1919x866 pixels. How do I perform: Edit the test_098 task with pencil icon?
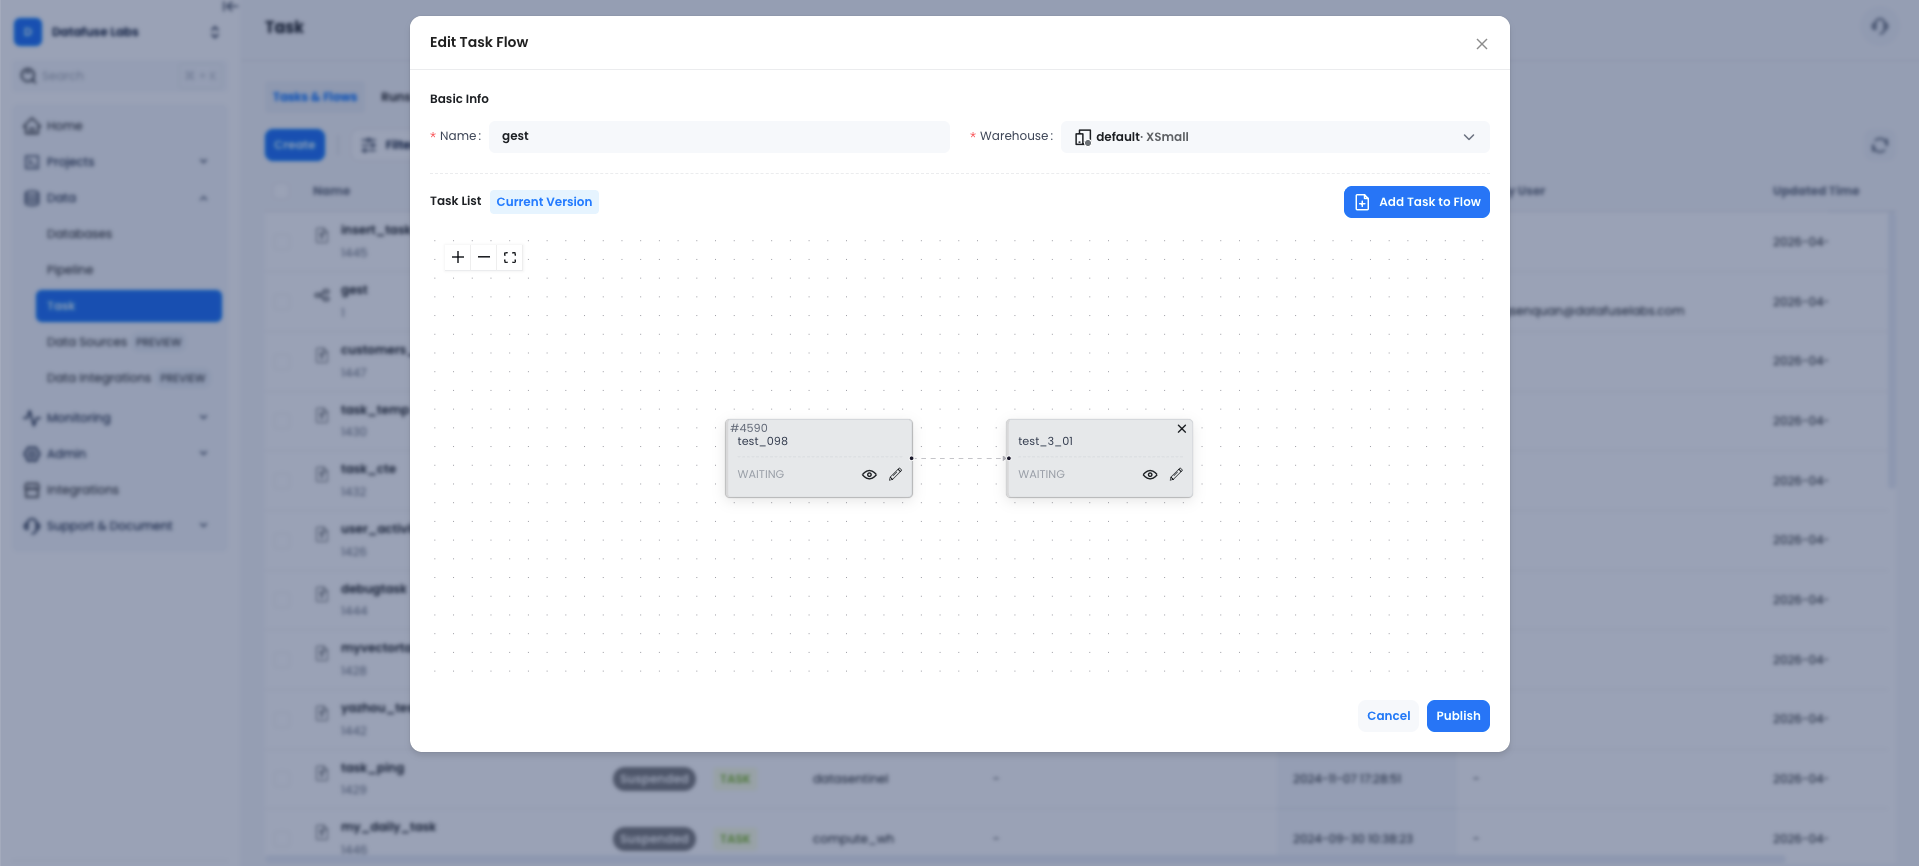click(x=896, y=475)
